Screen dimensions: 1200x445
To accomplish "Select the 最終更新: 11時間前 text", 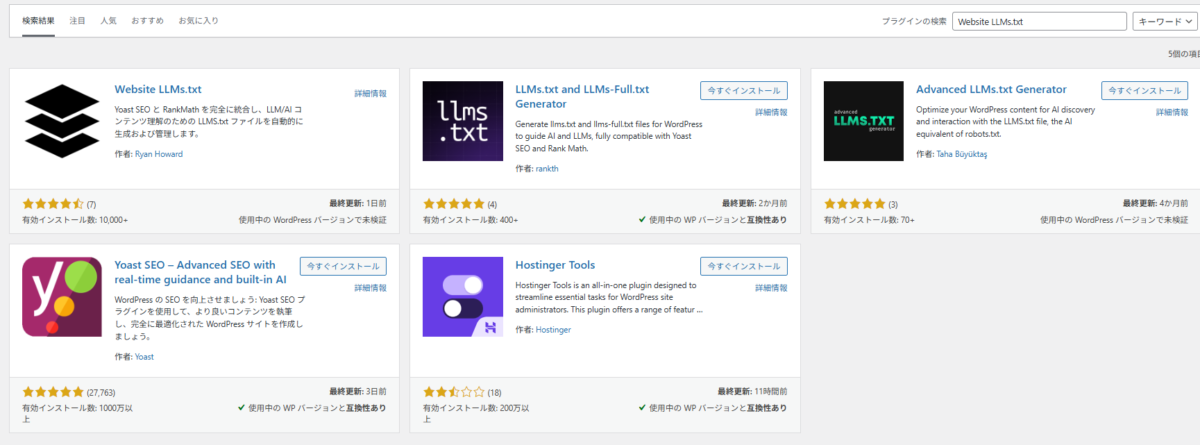I will pos(753,391).
